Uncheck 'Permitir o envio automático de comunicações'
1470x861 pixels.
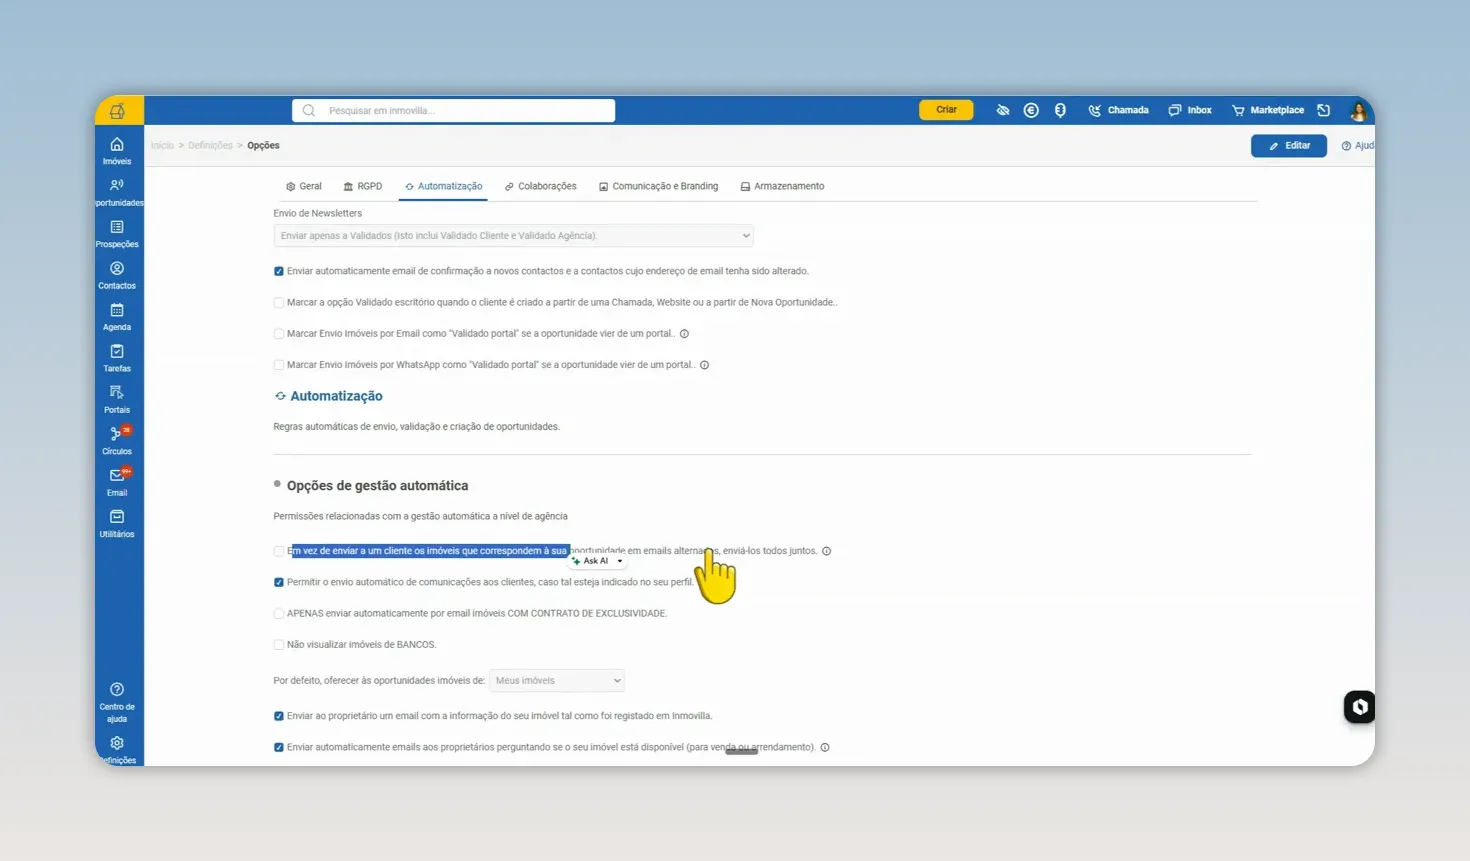pos(279,582)
